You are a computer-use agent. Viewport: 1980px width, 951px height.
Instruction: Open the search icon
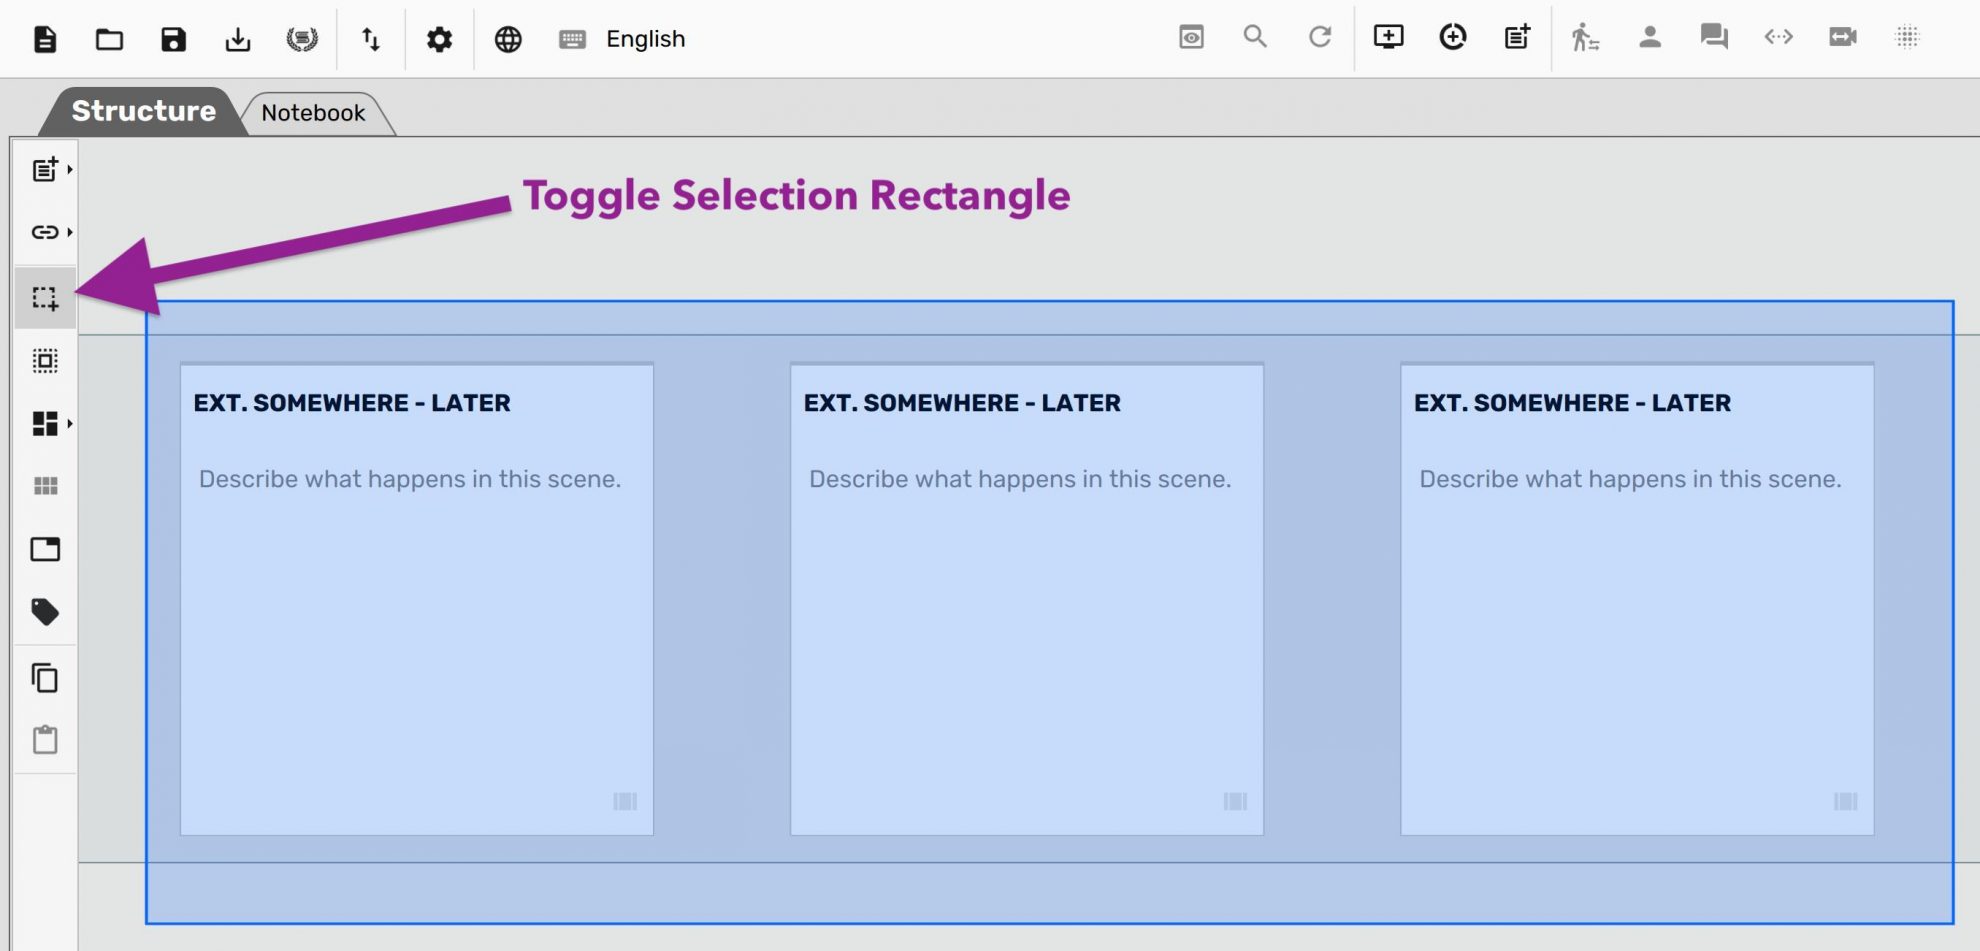point(1253,36)
